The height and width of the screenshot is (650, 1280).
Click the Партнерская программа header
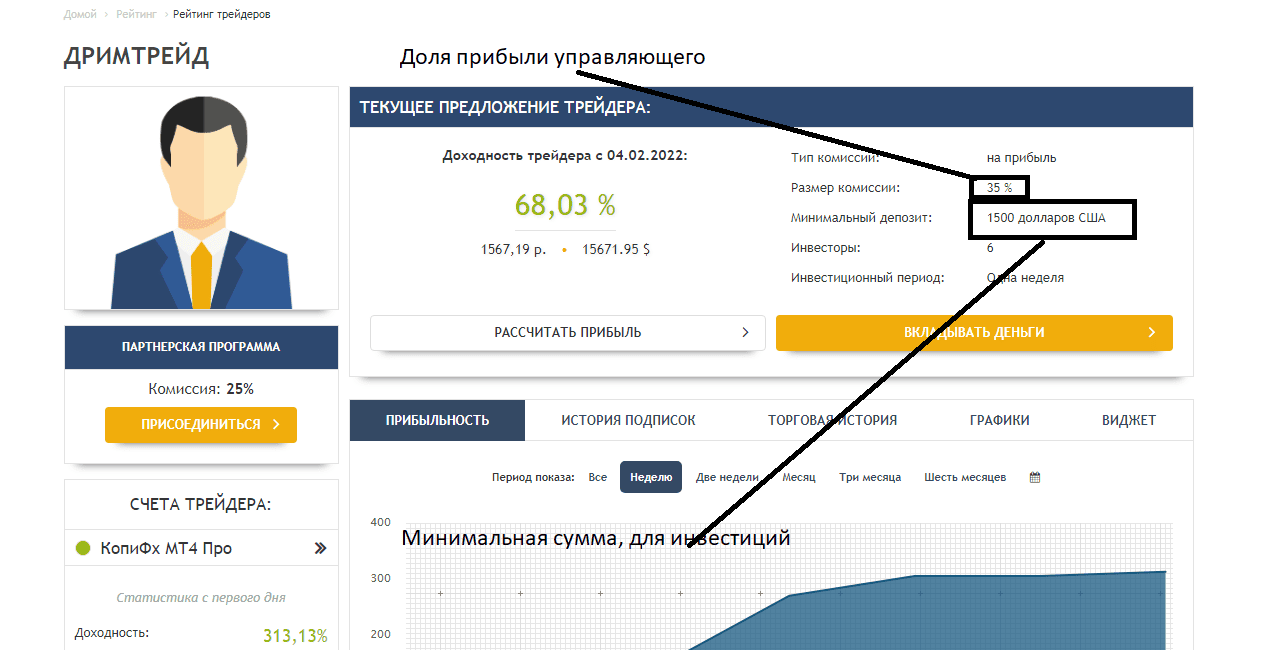tap(201, 347)
